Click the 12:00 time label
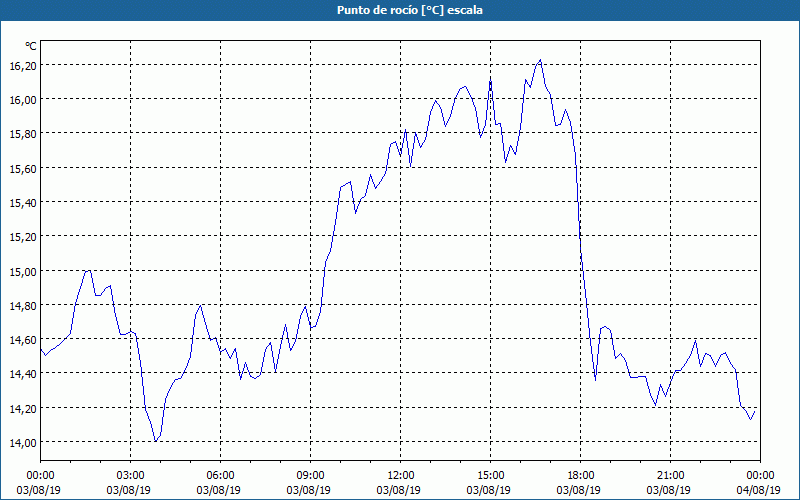Screen dimensions: 800x500 pyautogui.click(x=401, y=476)
